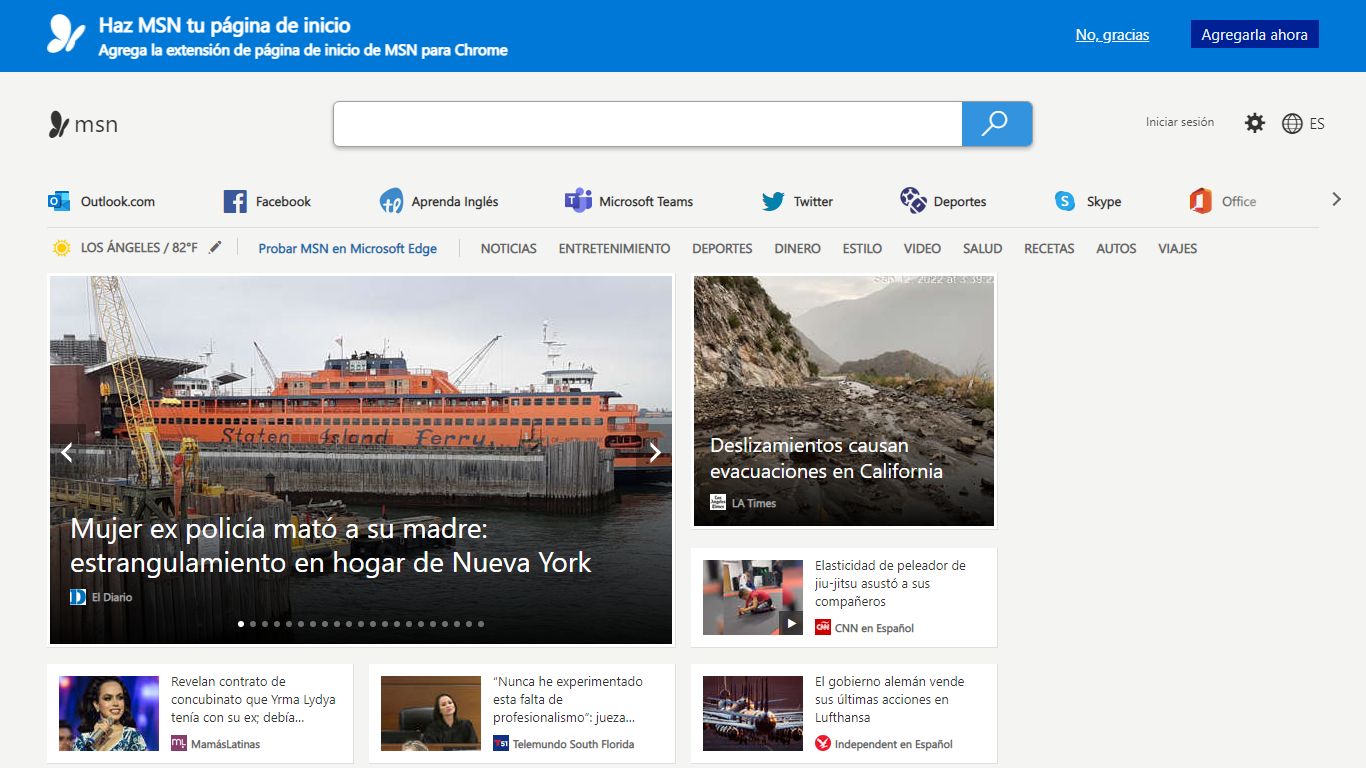Screen dimensions: 1366x768
Task: Open DINERO section
Action: coord(797,248)
